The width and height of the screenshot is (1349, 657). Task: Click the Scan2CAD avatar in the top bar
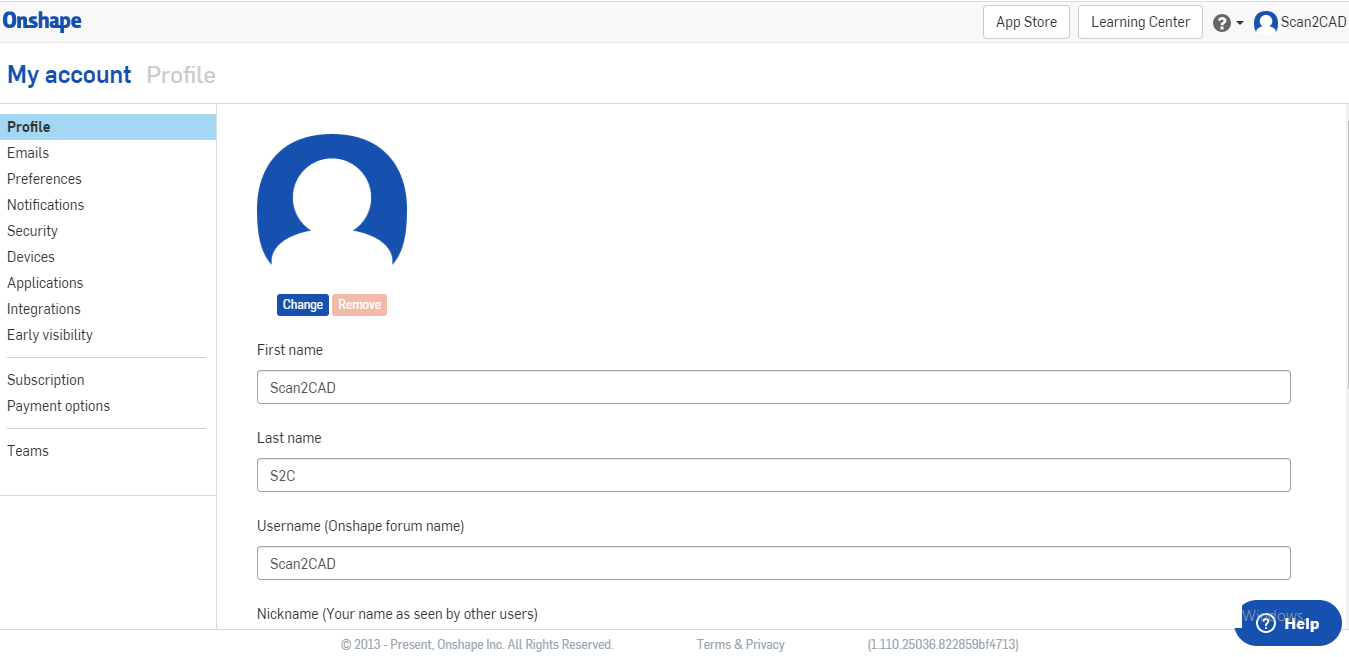point(1265,20)
